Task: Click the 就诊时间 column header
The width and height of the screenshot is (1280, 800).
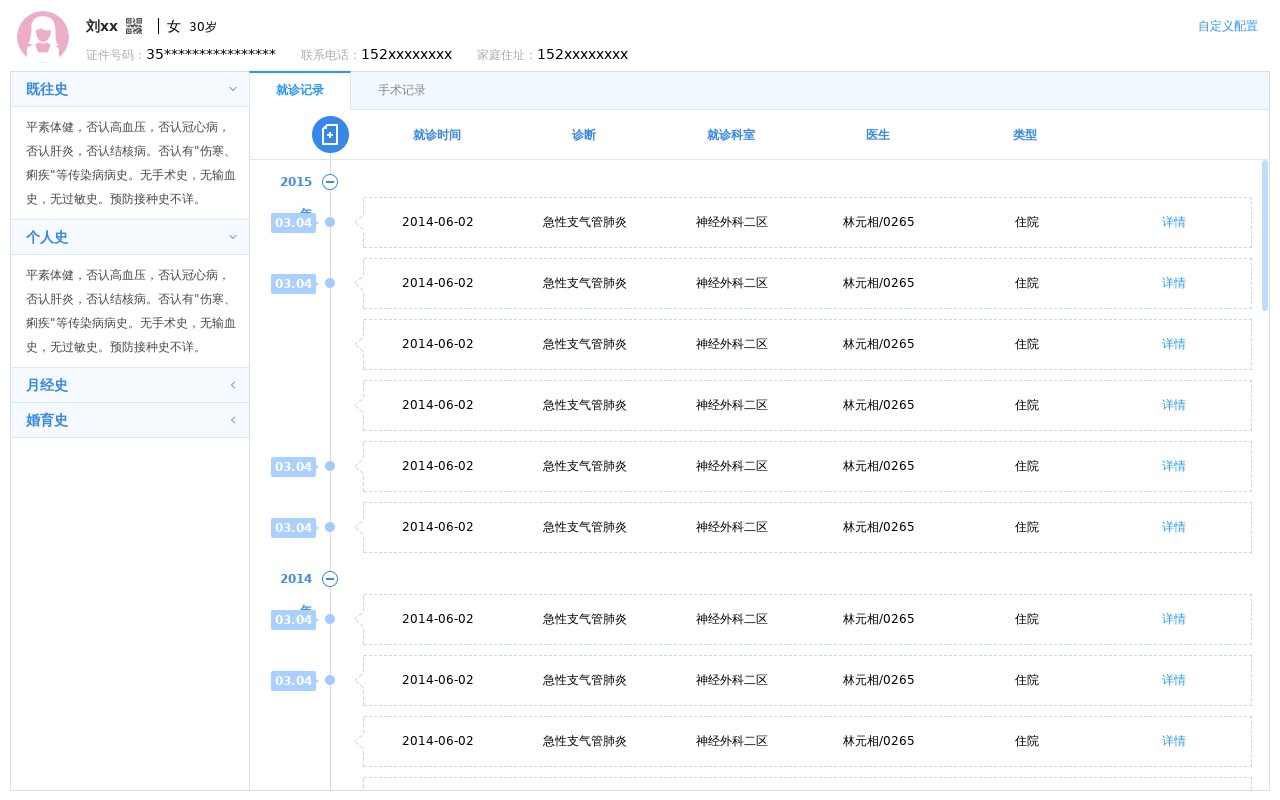Action: pyautogui.click(x=437, y=135)
